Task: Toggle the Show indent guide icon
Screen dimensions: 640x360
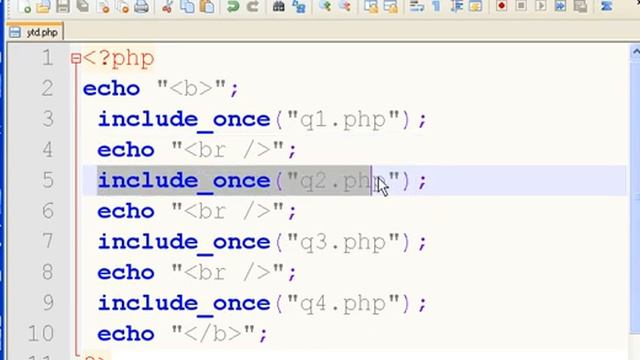Action: 456,6
